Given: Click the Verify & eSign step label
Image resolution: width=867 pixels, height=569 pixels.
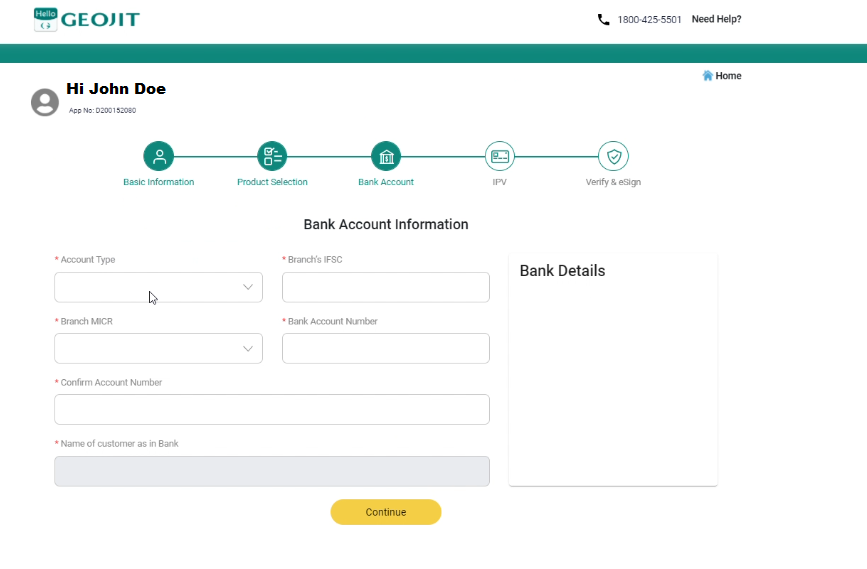Looking at the screenshot, I should click(x=613, y=182).
